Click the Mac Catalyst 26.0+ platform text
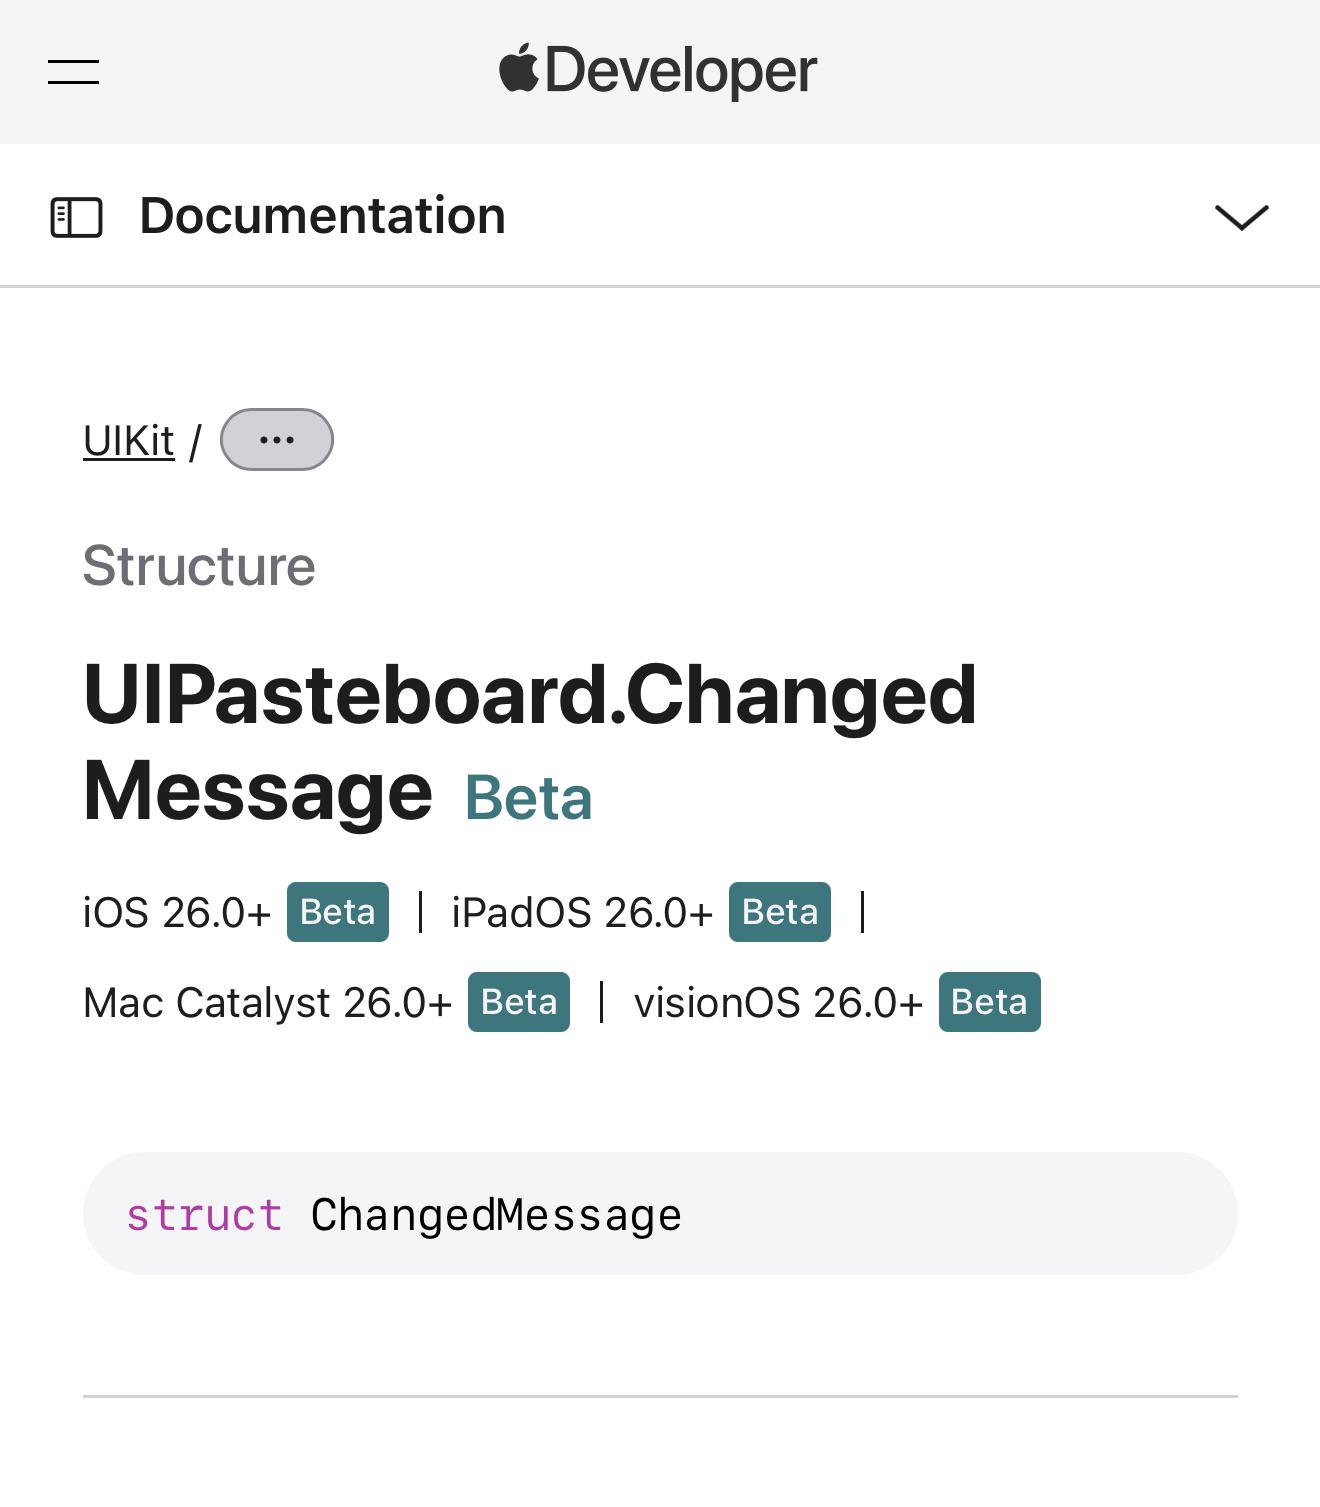Screen dimensions: 1320x1507 (267, 1003)
